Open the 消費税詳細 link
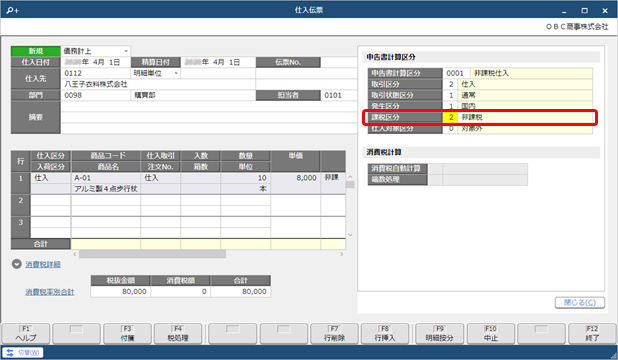The width and height of the screenshot is (618, 360). point(43,265)
